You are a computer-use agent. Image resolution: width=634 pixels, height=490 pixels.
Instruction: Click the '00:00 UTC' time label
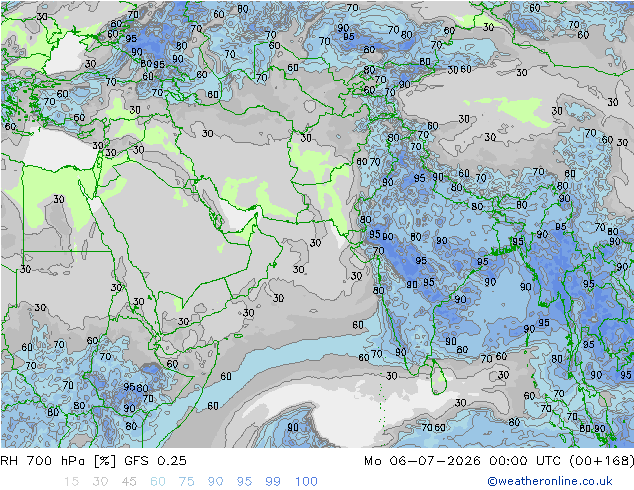(524, 461)
